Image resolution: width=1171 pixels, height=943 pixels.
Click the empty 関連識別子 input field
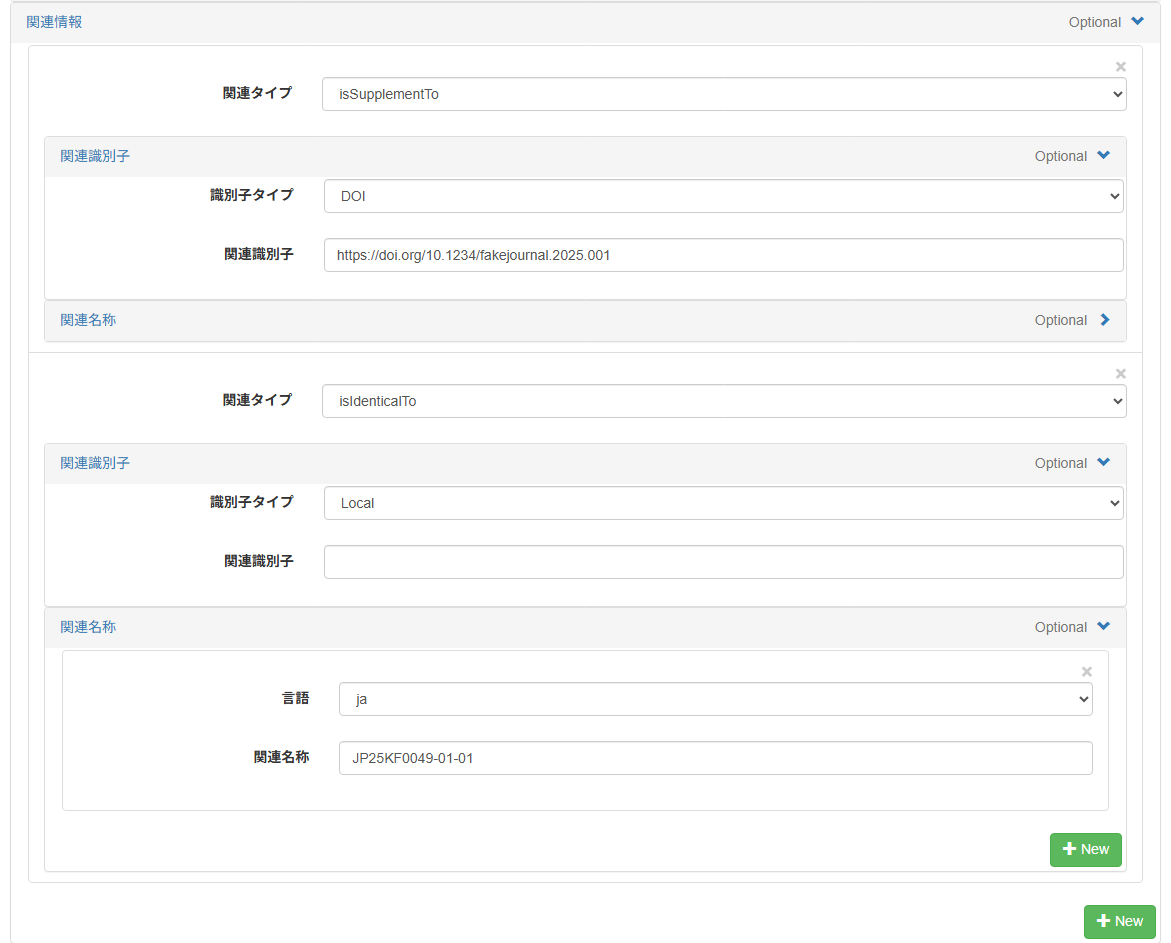coord(723,562)
